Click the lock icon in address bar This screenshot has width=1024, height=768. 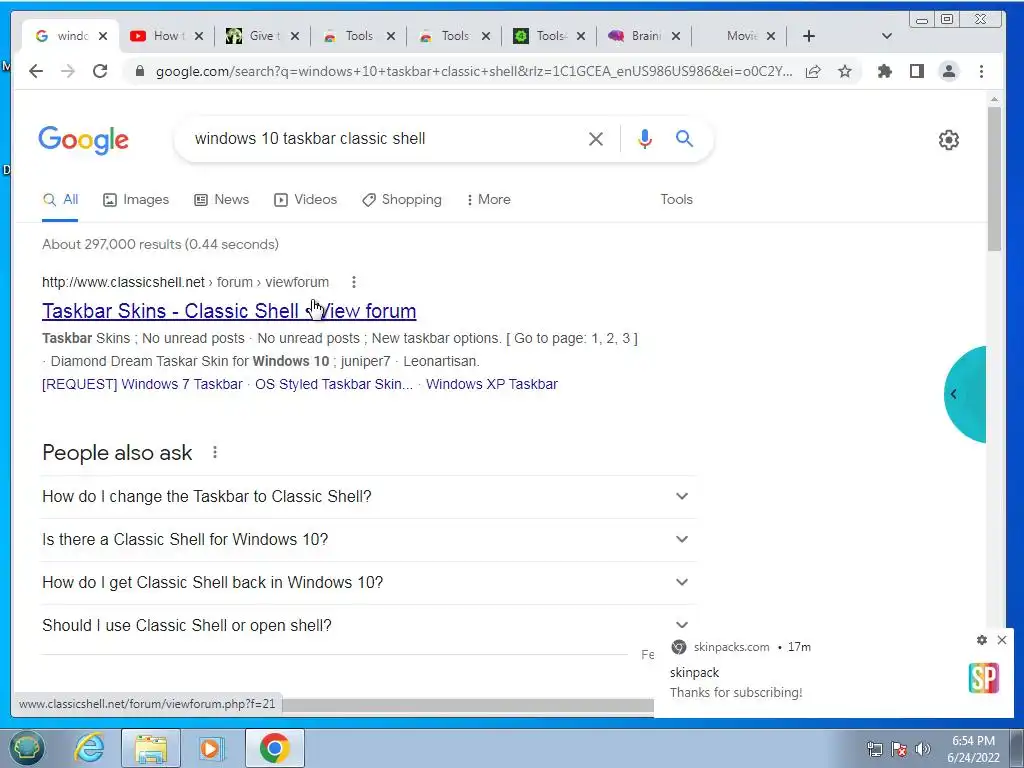pyautogui.click(x=139, y=71)
